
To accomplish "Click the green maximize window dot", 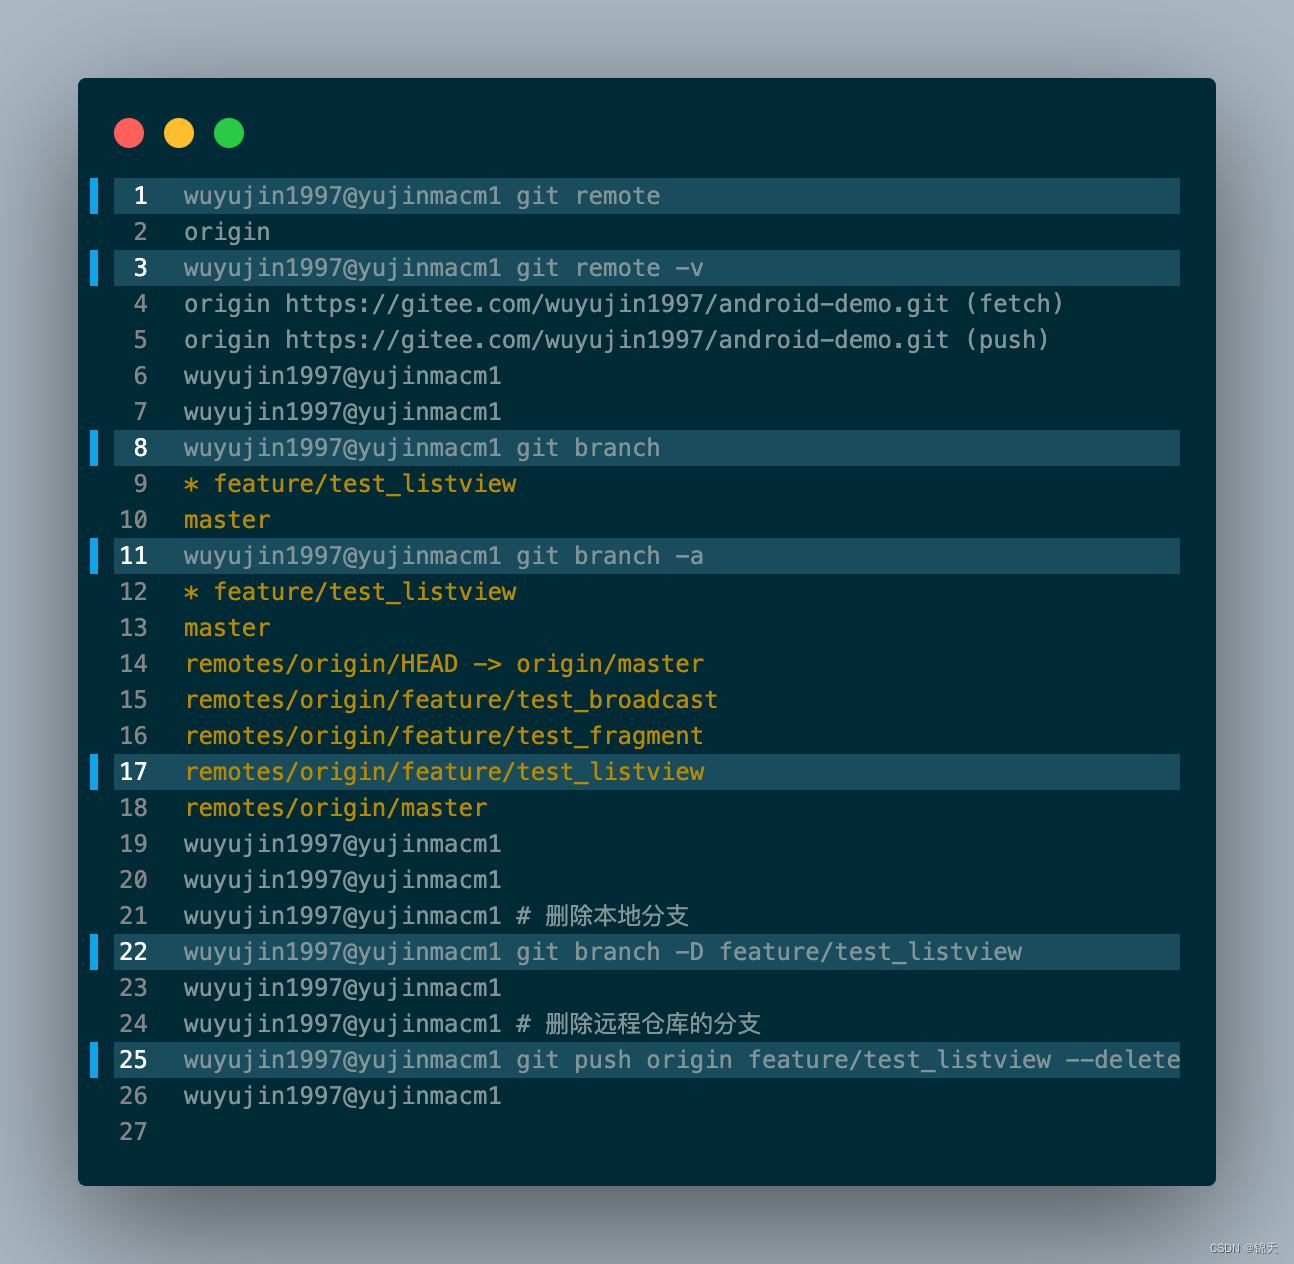I will (229, 133).
